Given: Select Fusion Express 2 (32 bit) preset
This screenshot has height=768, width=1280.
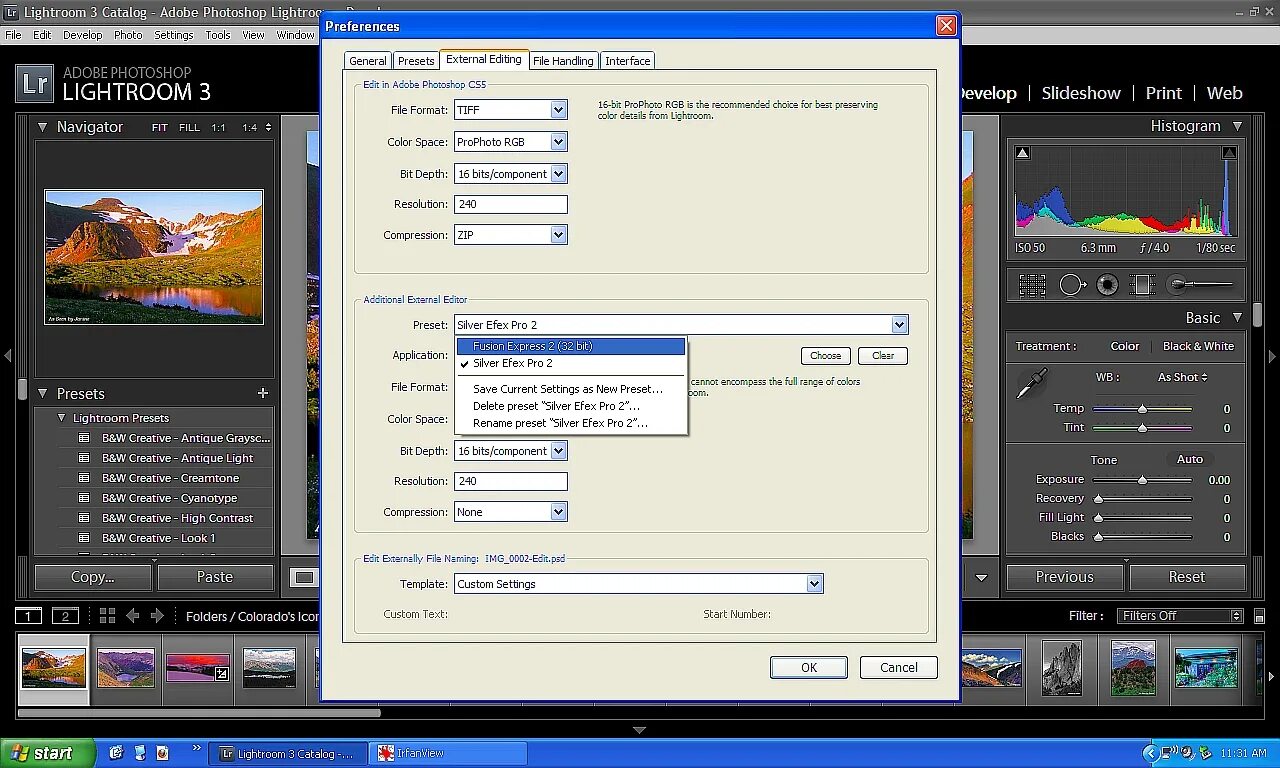Looking at the screenshot, I should 571,346.
